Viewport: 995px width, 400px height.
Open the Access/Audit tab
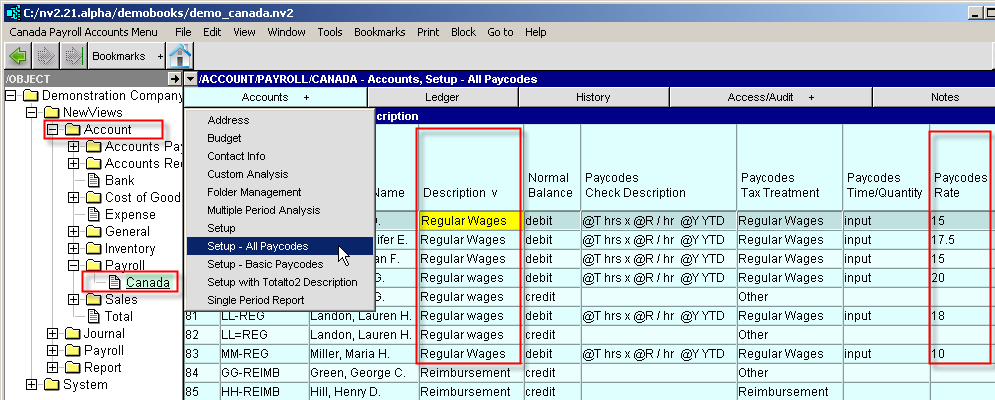pos(770,97)
